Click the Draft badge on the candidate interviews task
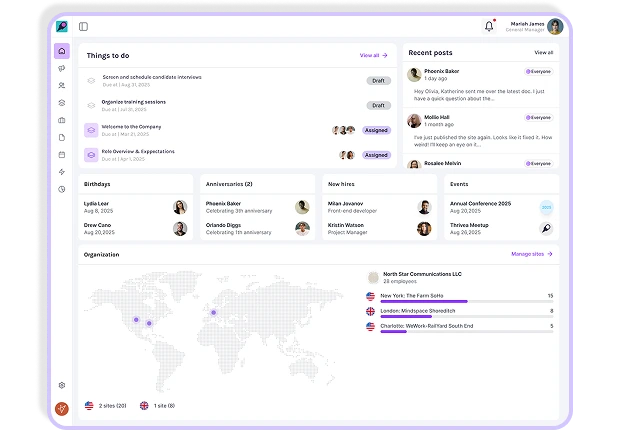Image resolution: width=620 pixels, height=436 pixels. pos(378,80)
